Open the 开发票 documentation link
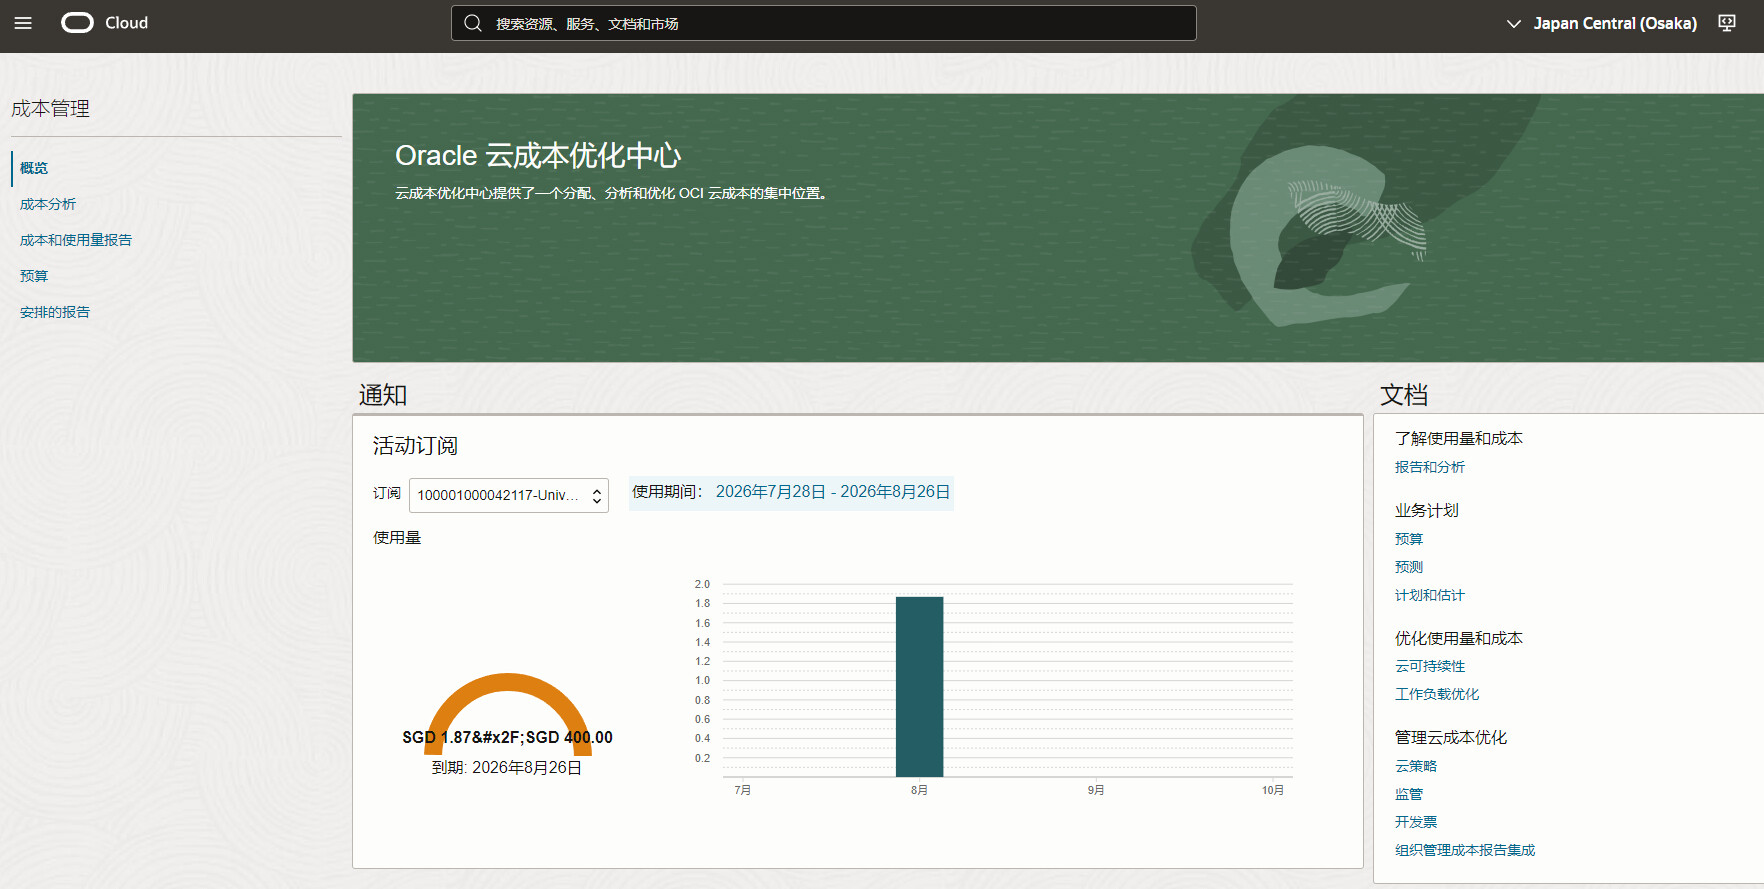The width and height of the screenshot is (1764, 889). point(1416,822)
